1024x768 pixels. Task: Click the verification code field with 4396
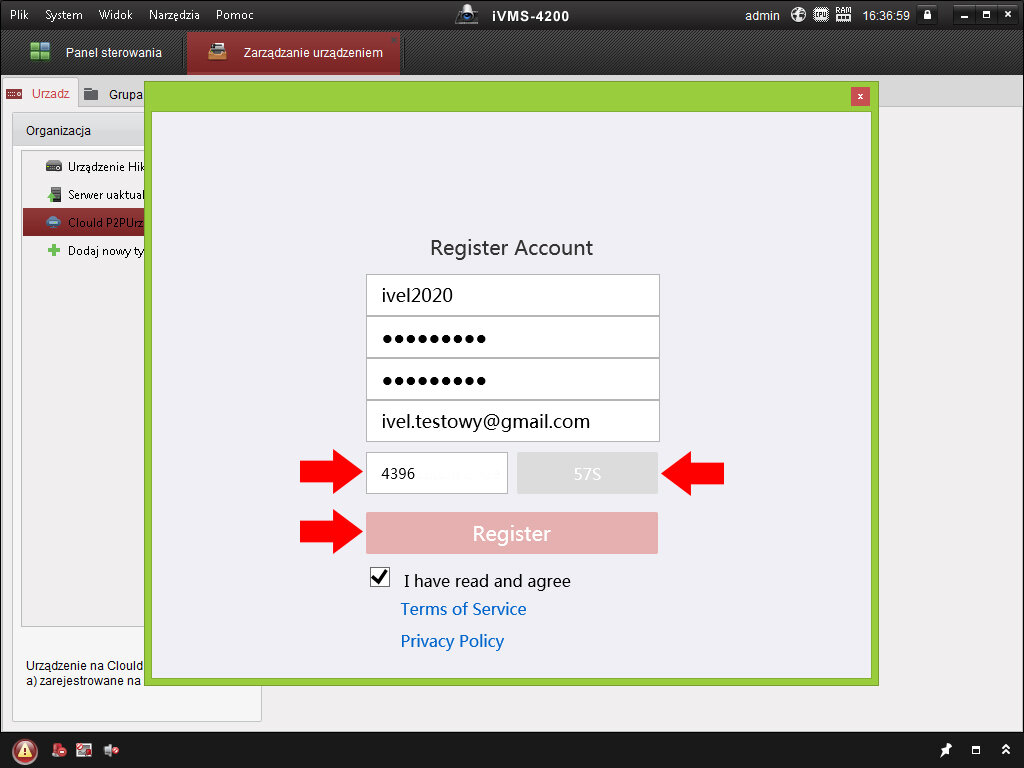436,473
